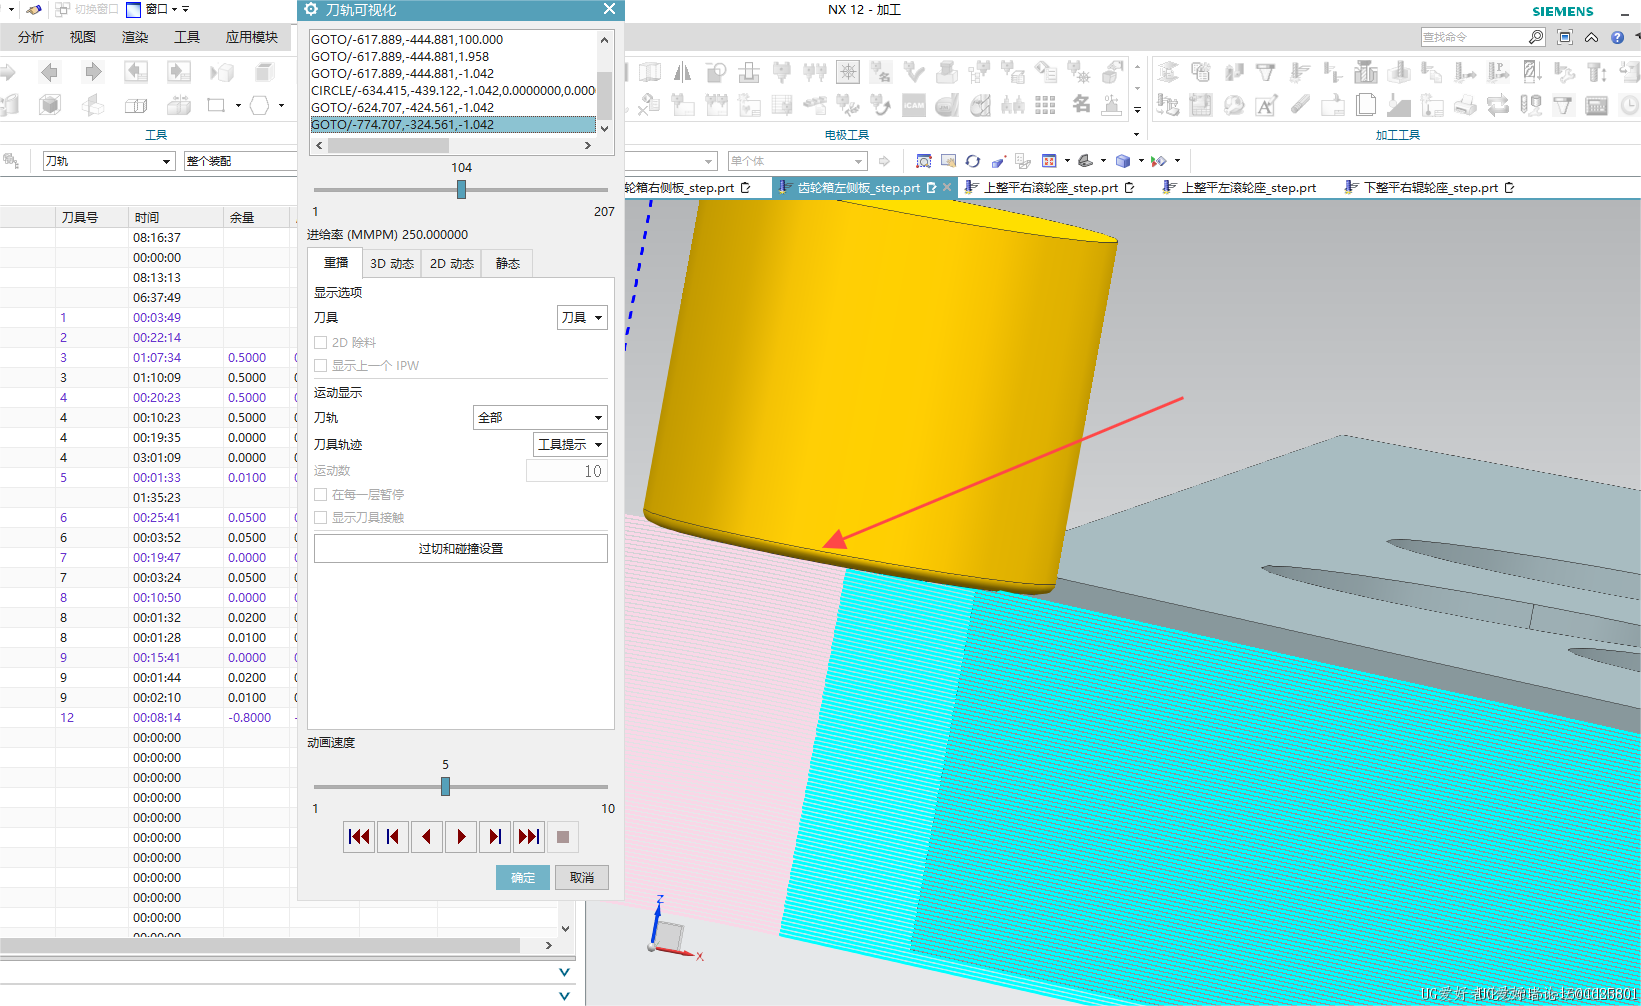Click the blank document icon in 加工工具 ribbon
The height and width of the screenshot is (1006, 1641).
click(1366, 105)
